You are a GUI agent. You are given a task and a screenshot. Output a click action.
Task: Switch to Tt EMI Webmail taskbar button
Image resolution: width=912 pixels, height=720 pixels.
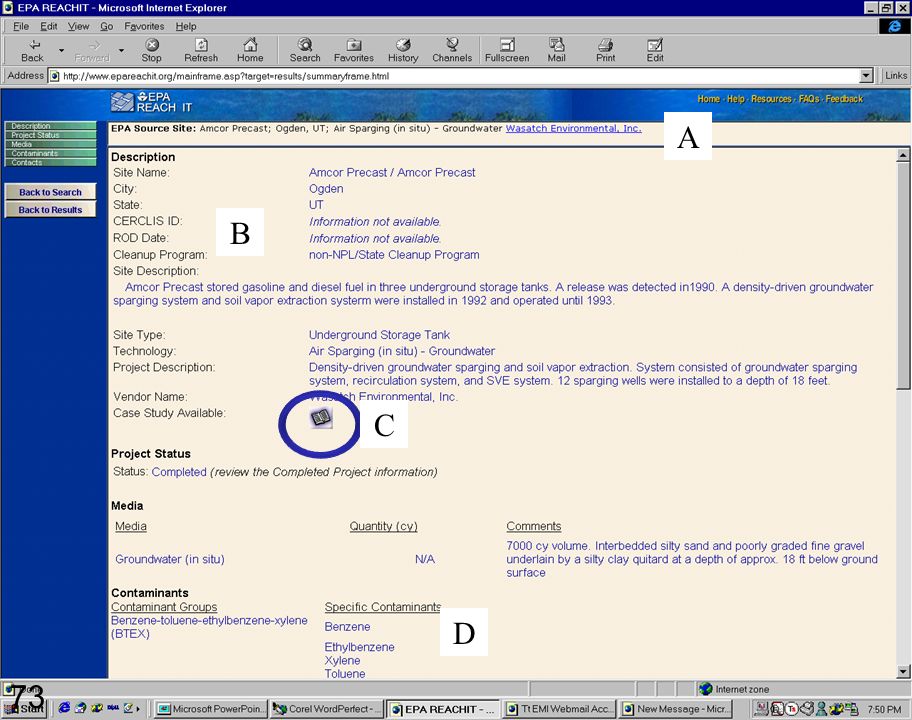[x=558, y=709]
